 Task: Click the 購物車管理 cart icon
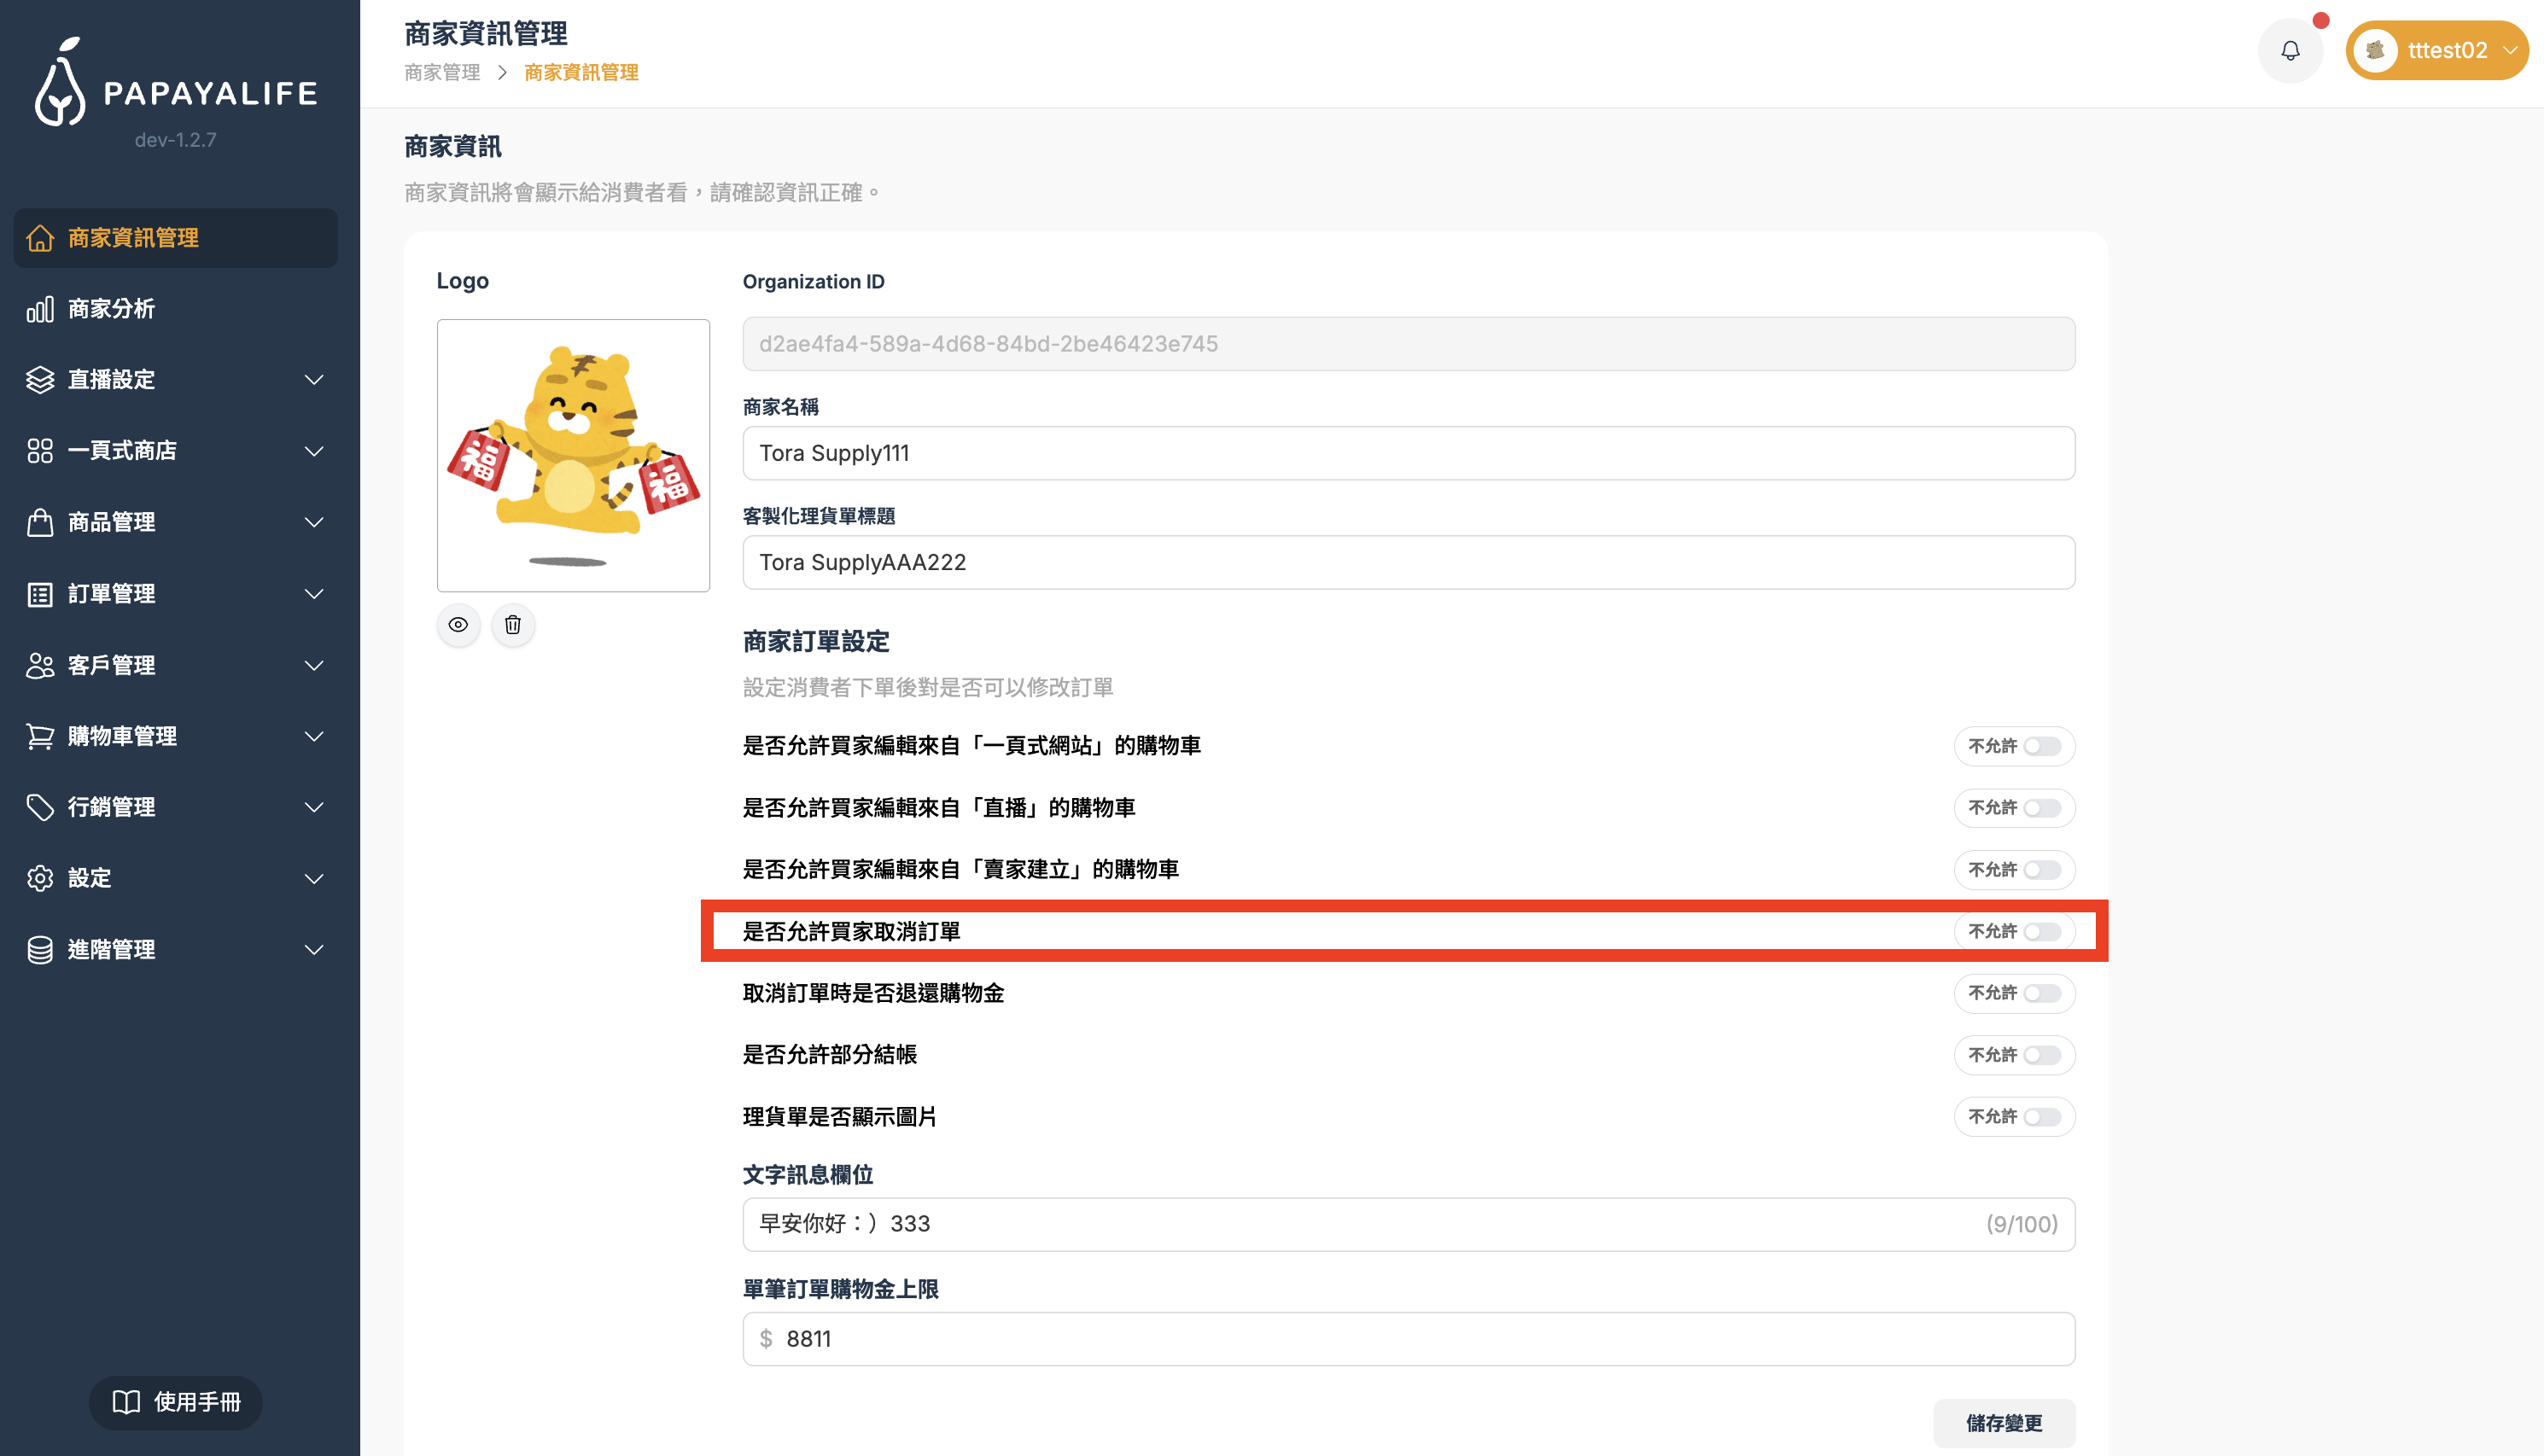(x=40, y=736)
